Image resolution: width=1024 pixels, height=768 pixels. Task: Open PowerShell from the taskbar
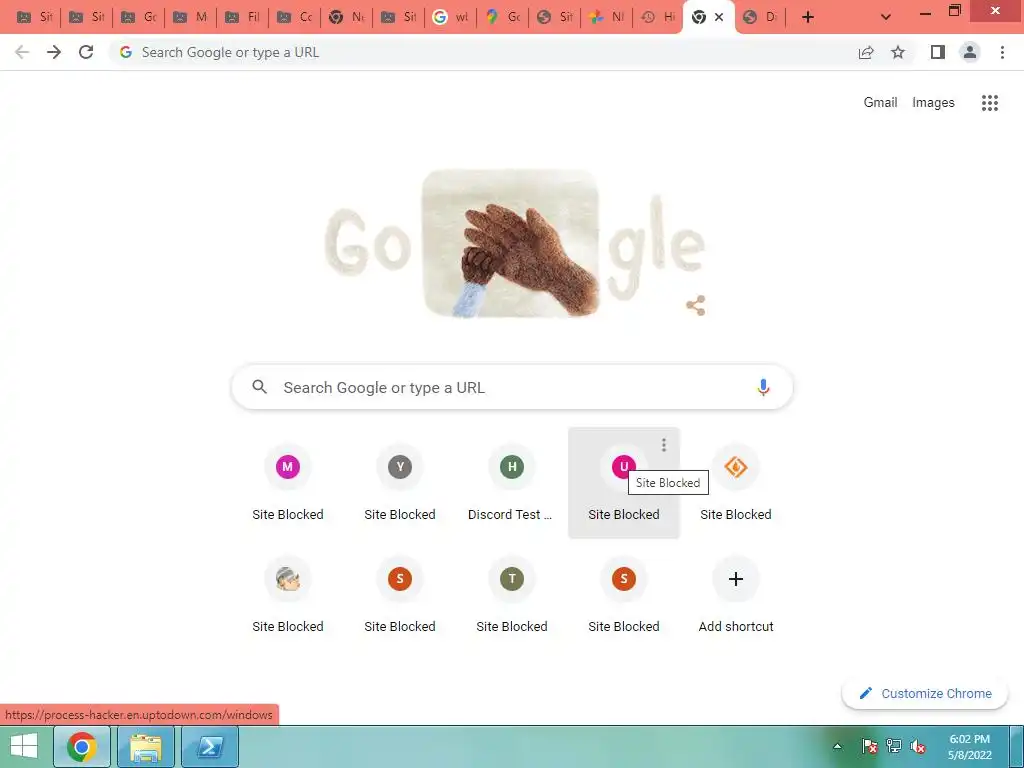point(210,746)
